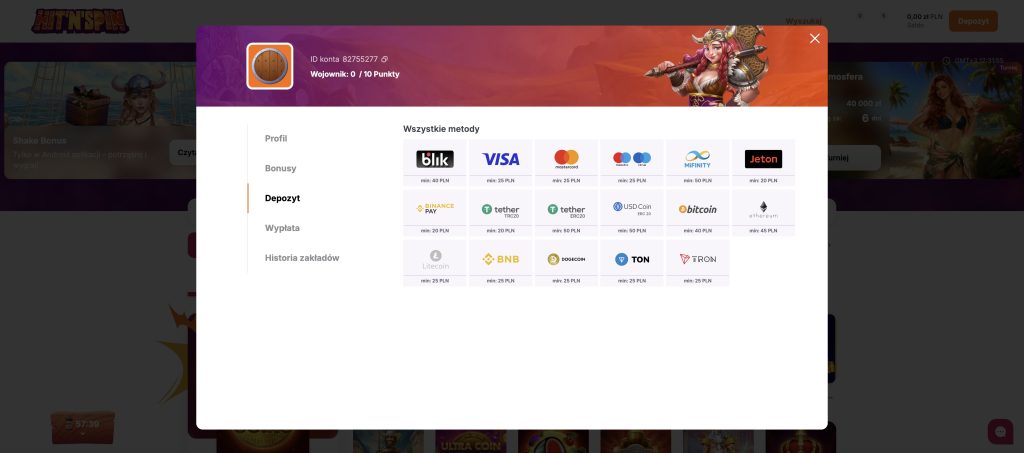1024x453 pixels.
Task: Choose BNB payment method
Action: pyautogui.click(x=500, y=263)
